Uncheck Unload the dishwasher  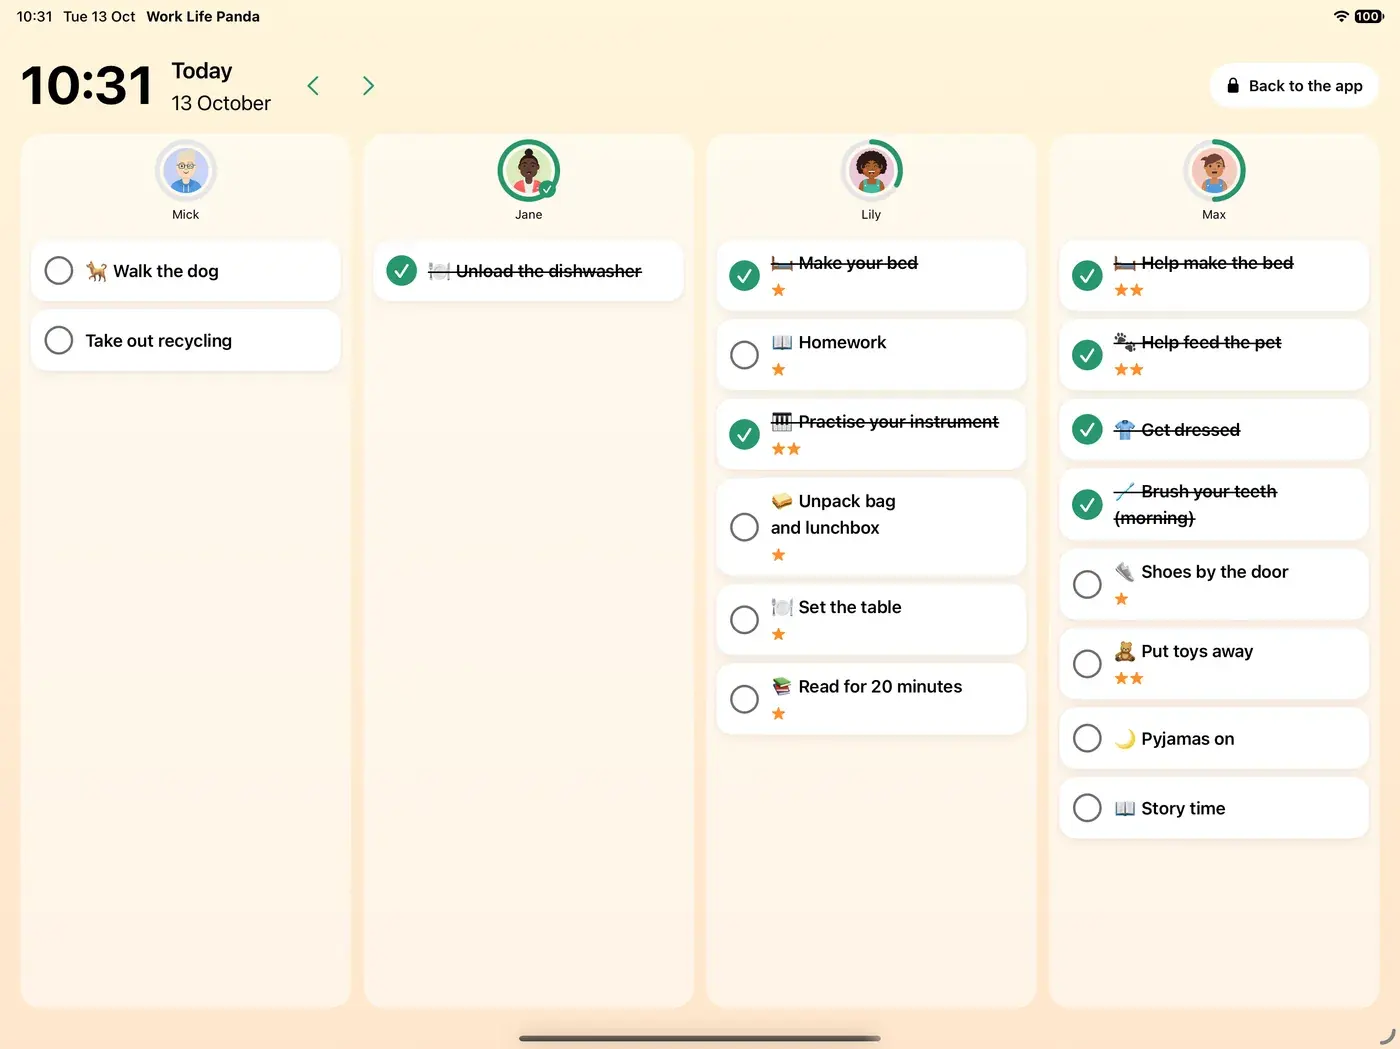point(401,271)
